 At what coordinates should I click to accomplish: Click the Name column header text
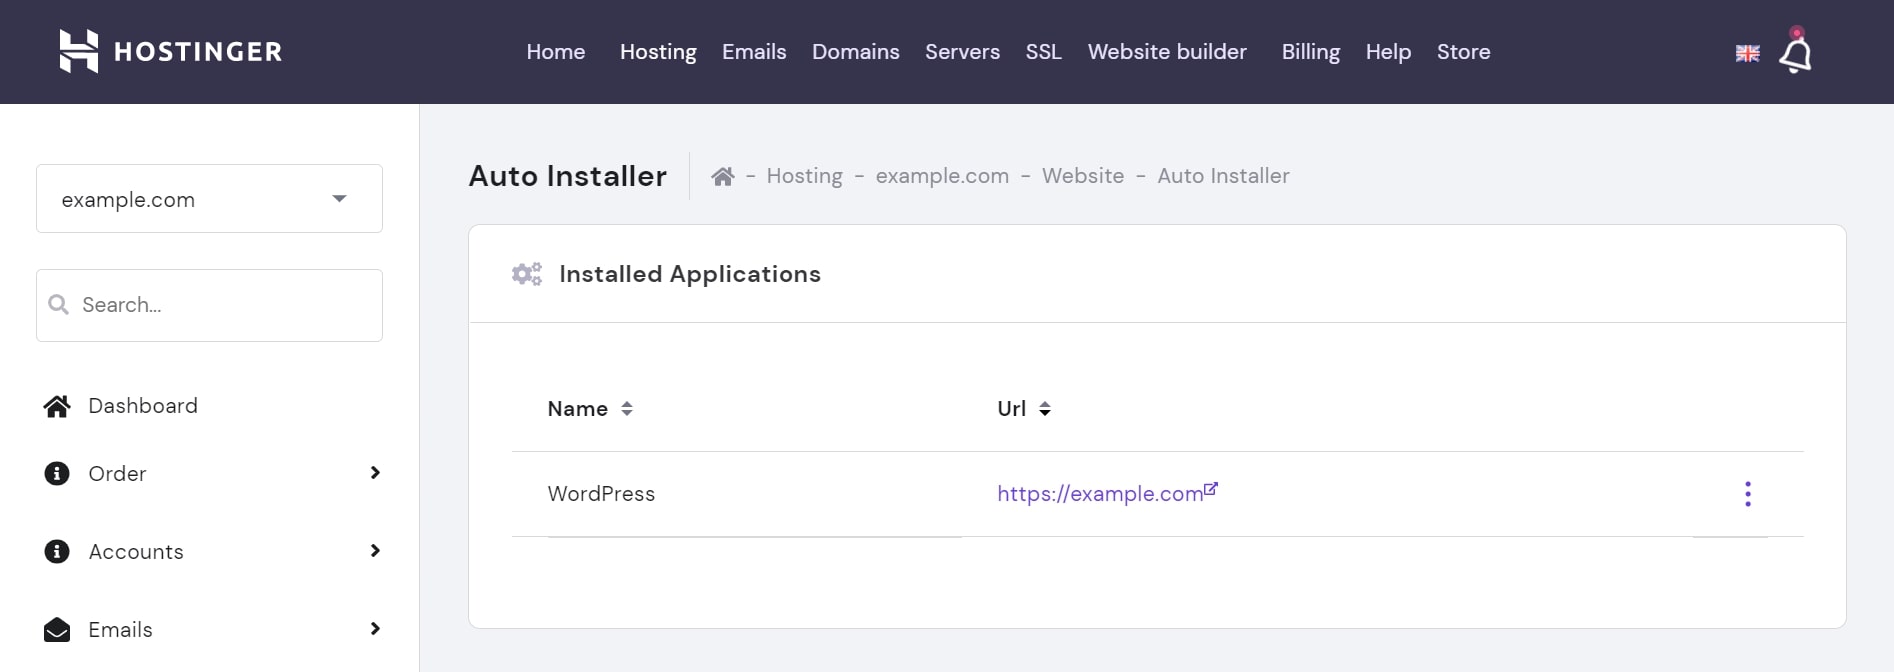(577, 409)
